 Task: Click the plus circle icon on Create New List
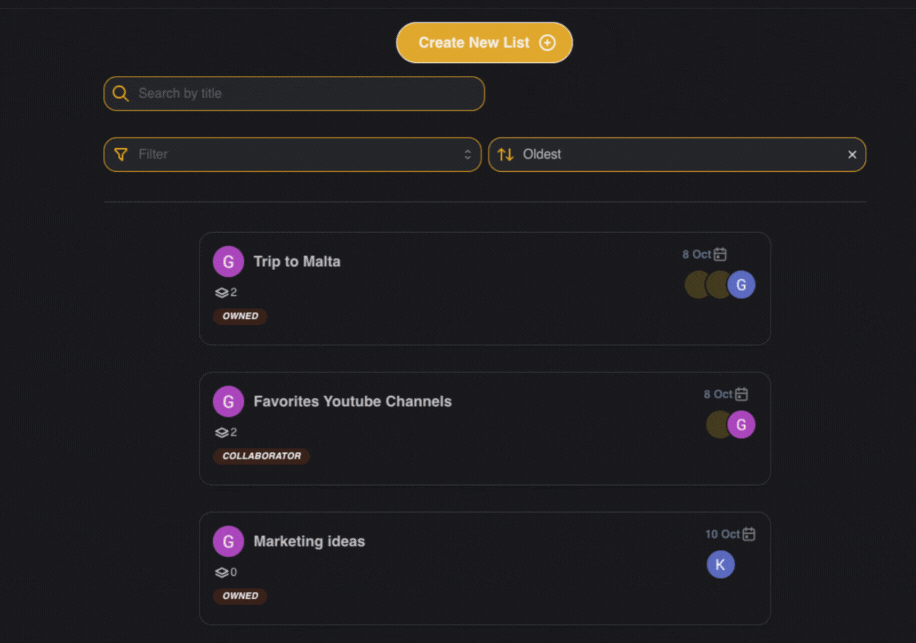click(x=547, y=43)
